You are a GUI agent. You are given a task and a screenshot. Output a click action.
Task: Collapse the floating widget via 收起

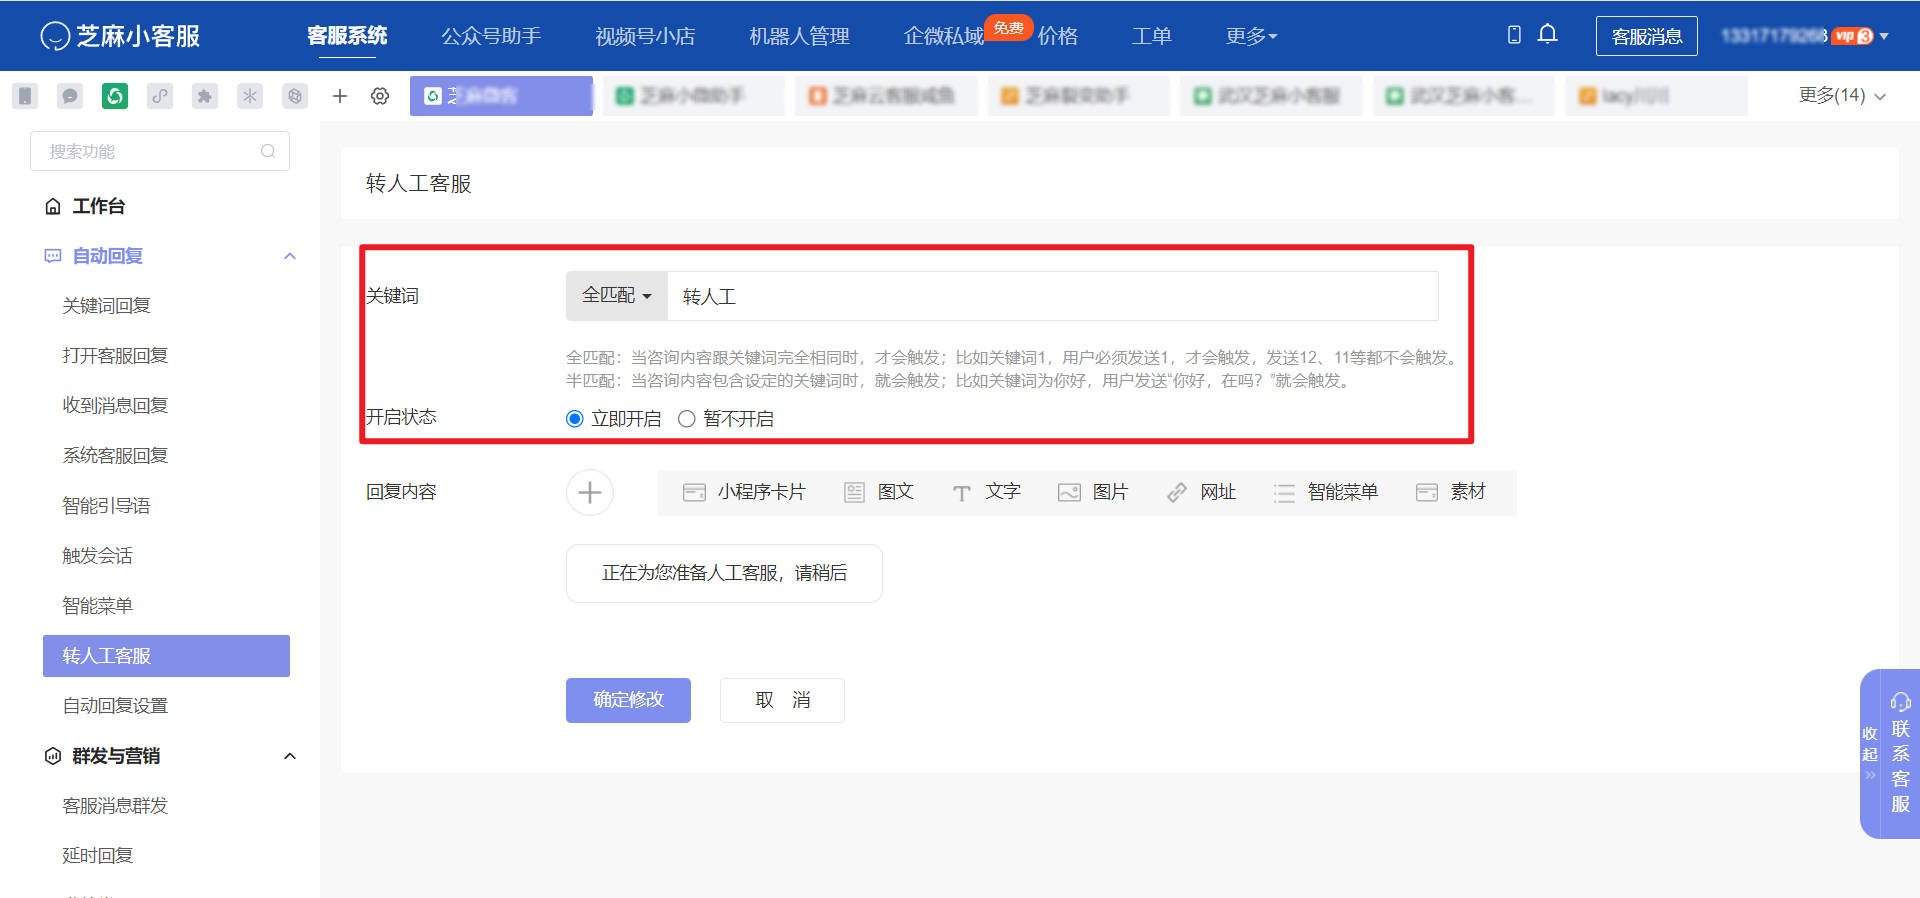coord(1869,754)
